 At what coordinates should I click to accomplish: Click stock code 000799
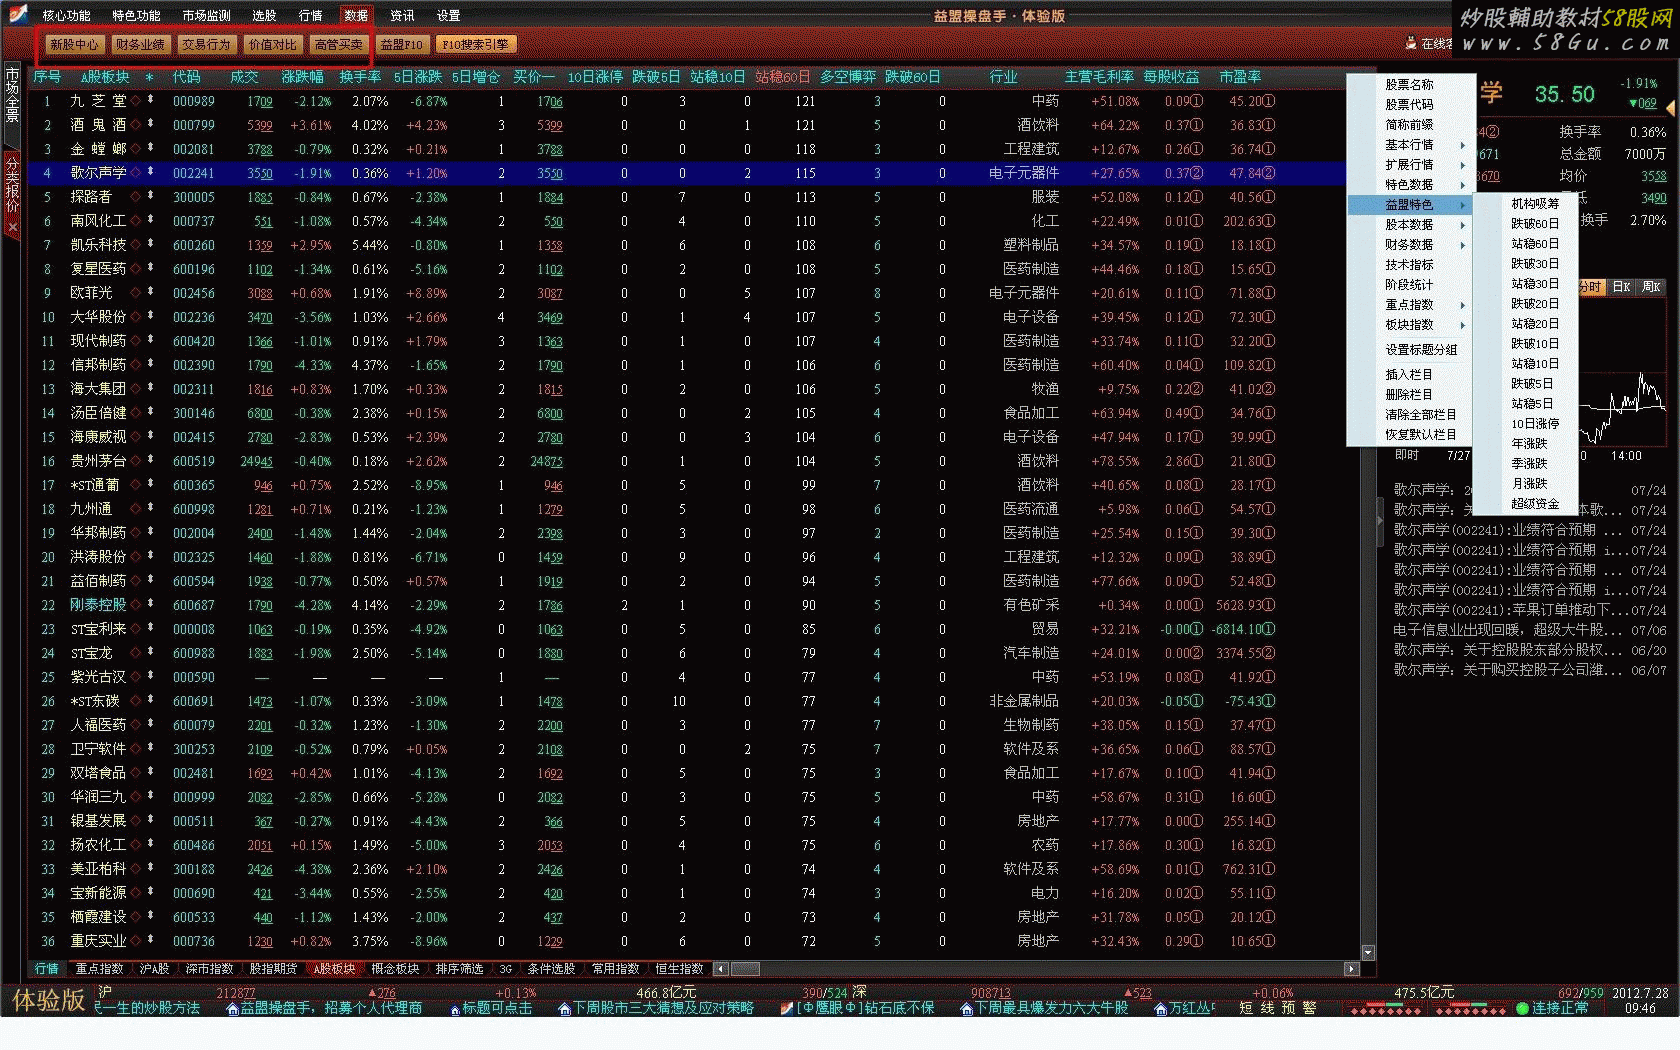193,125
